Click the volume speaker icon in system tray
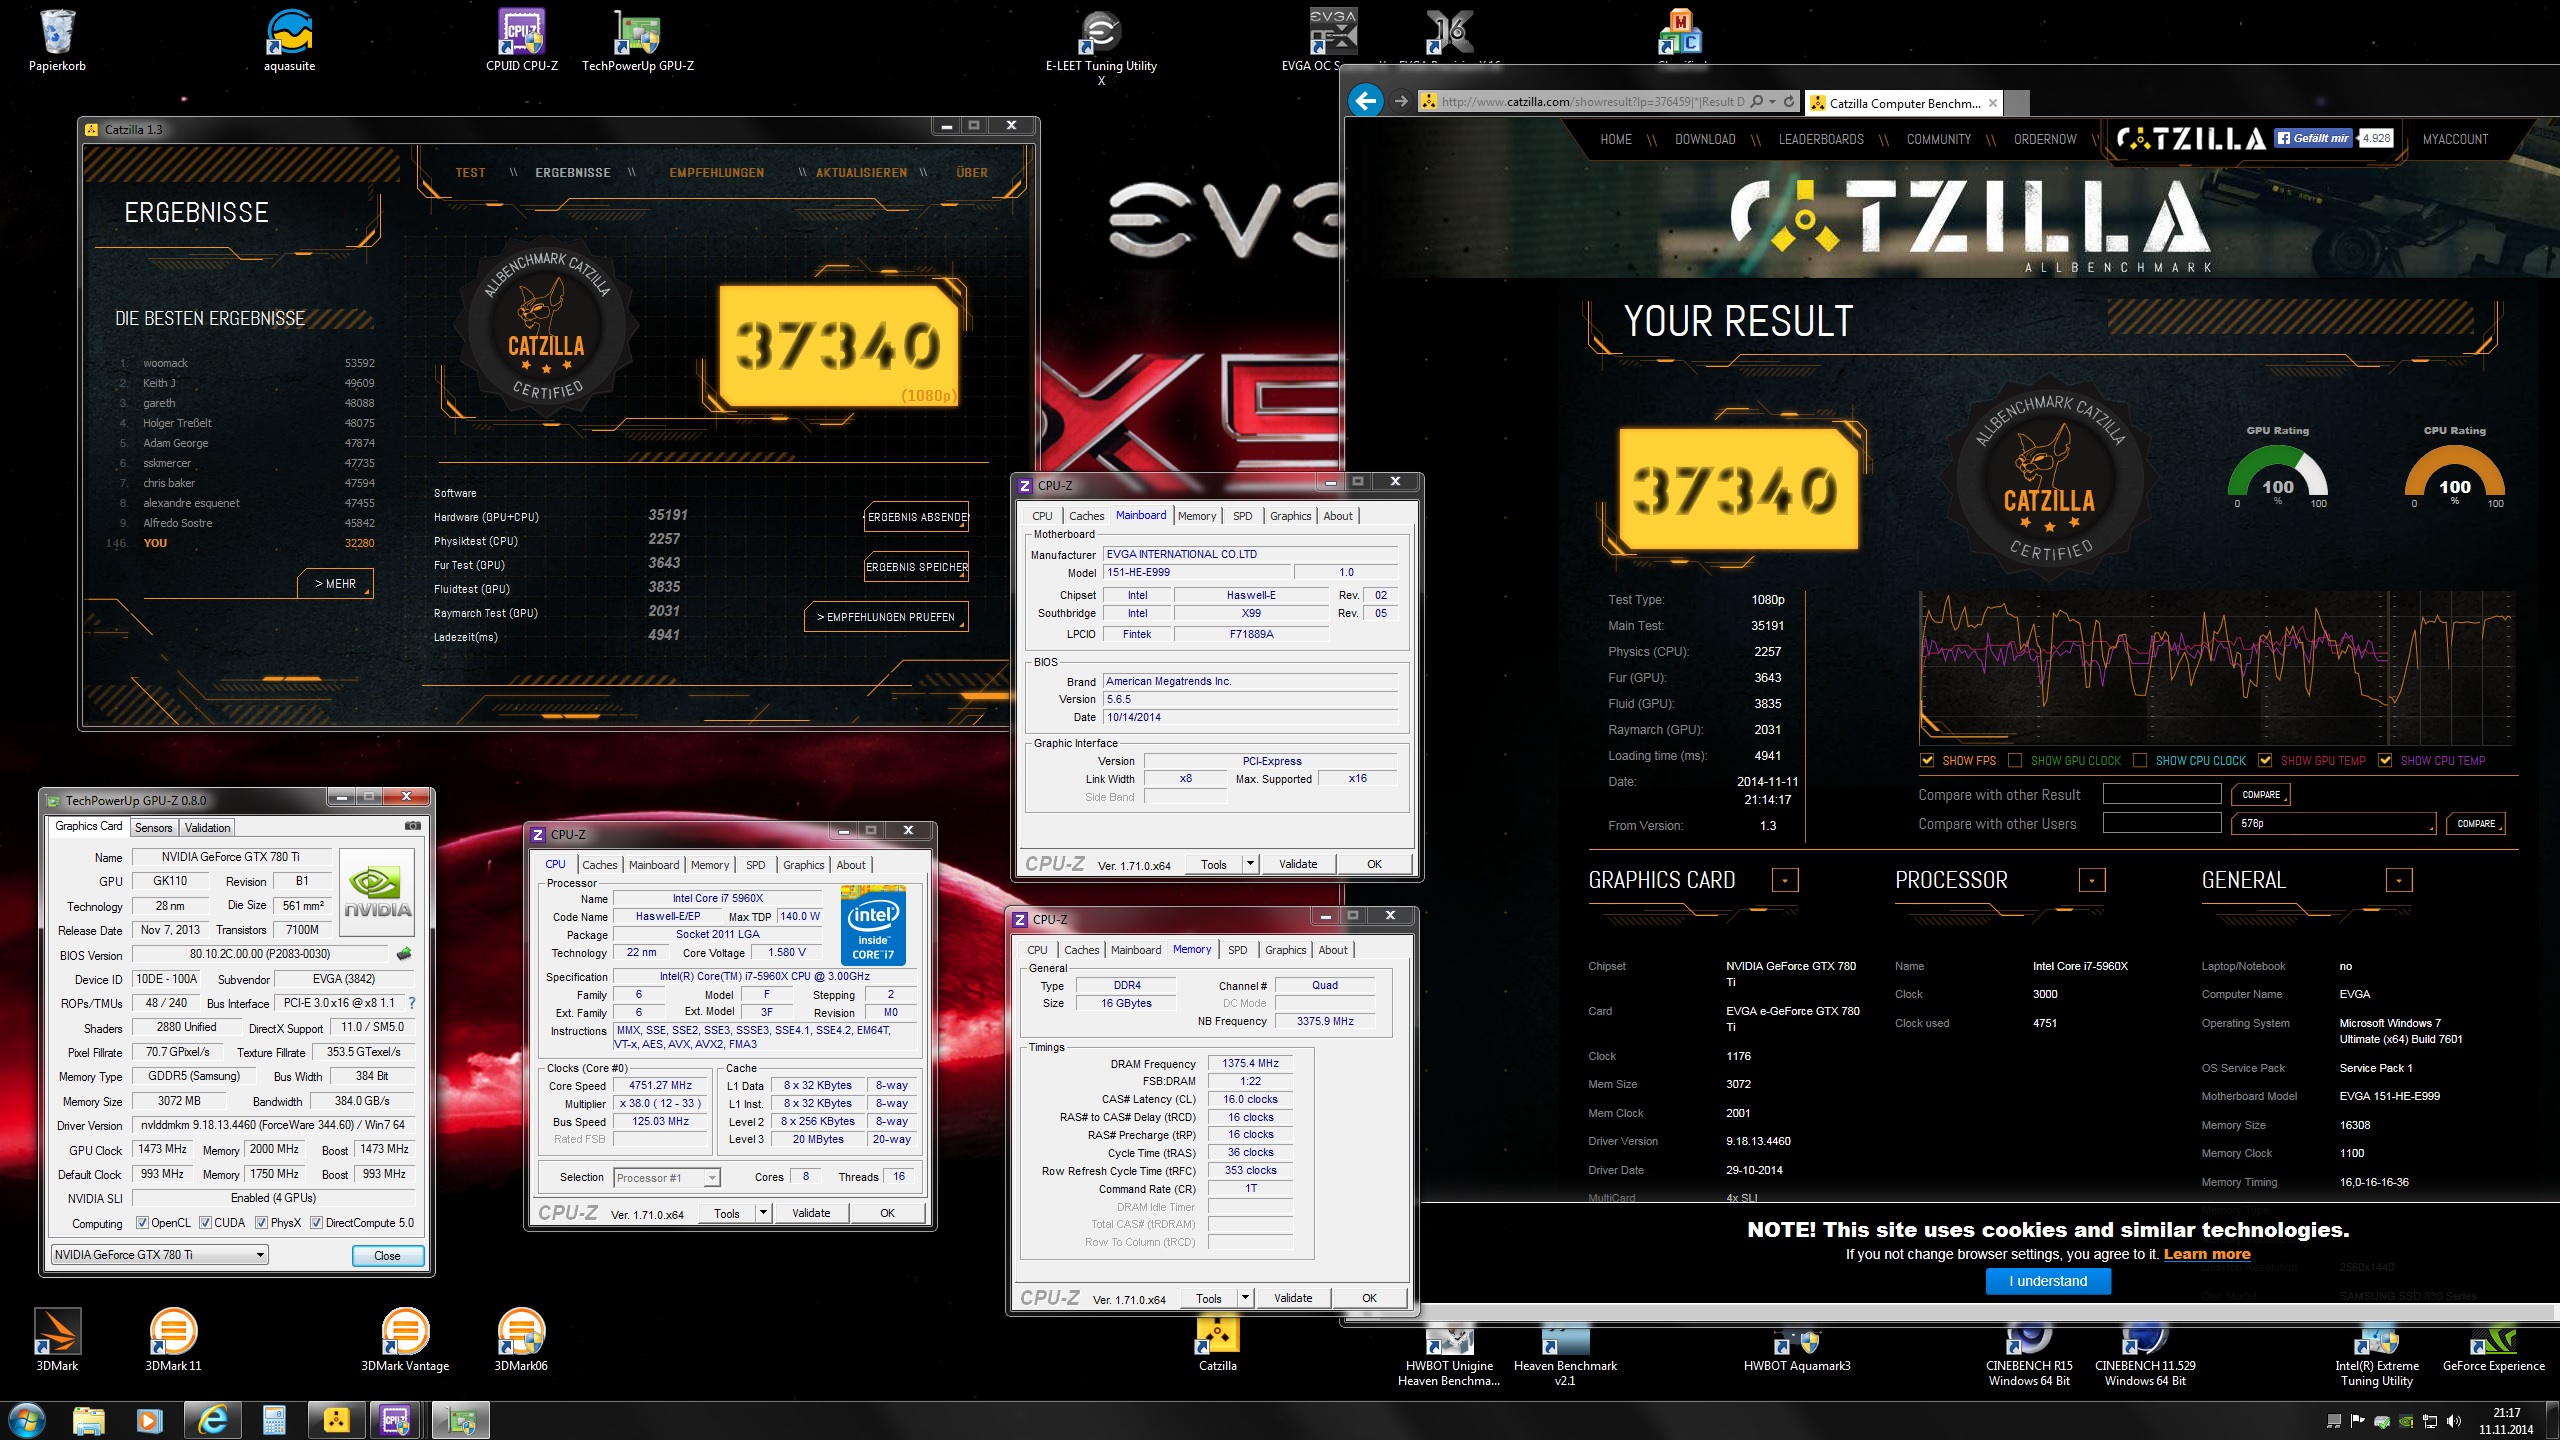Image resolution: width=2560 pixels, height=1440 pixels. tap(2453, 1421)
